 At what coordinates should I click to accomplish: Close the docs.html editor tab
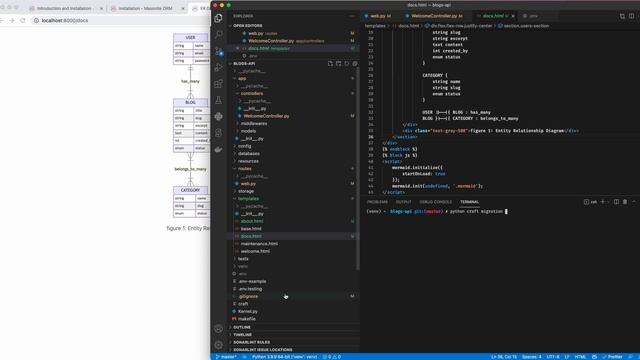(513, 16)
